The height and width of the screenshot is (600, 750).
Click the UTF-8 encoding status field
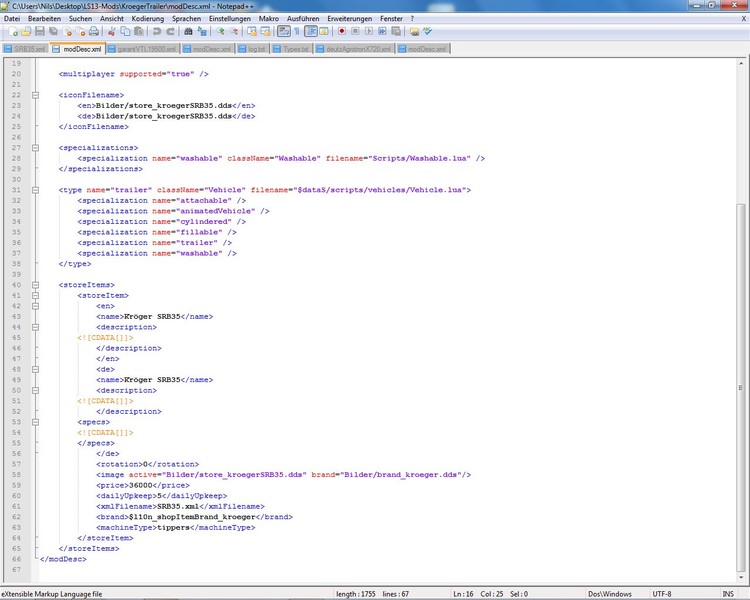662,594
